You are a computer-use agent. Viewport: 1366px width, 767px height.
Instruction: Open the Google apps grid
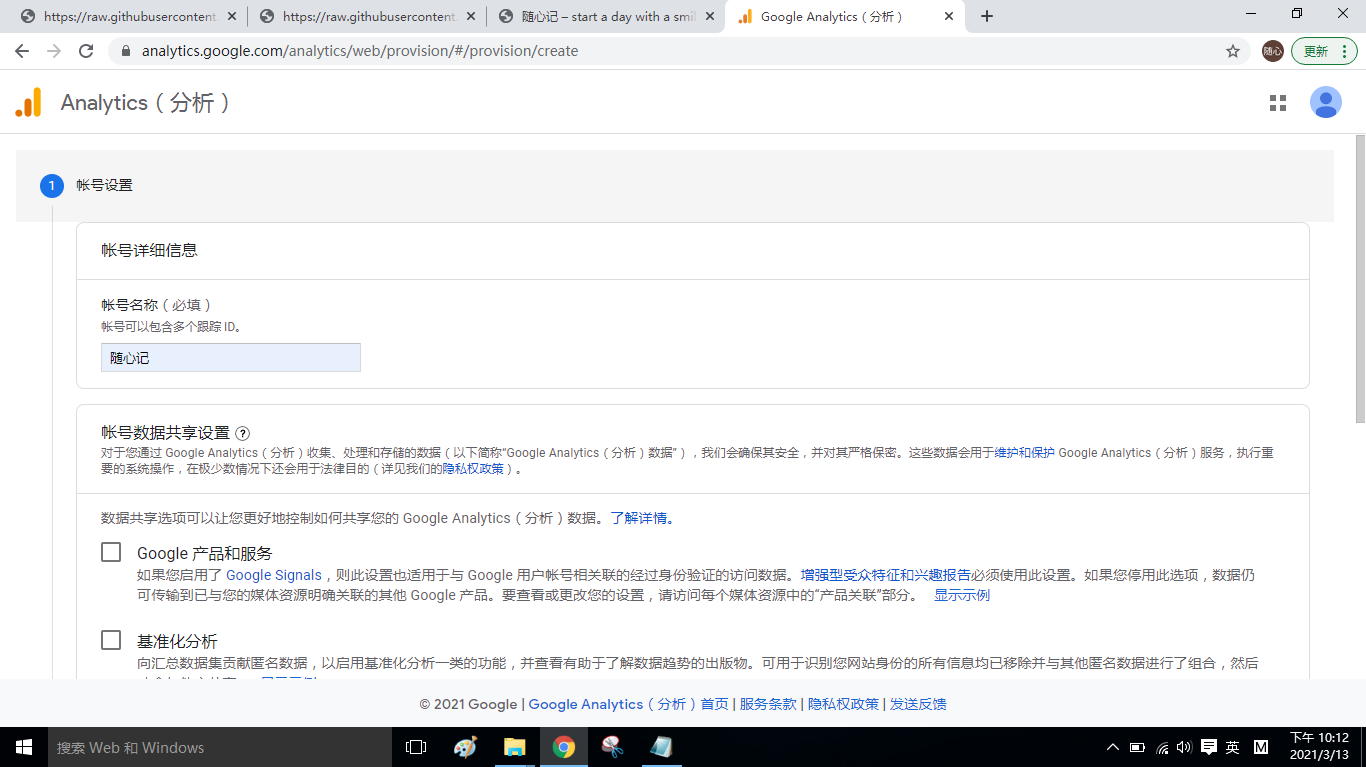pyautogui.click(x=1278, y=101)
